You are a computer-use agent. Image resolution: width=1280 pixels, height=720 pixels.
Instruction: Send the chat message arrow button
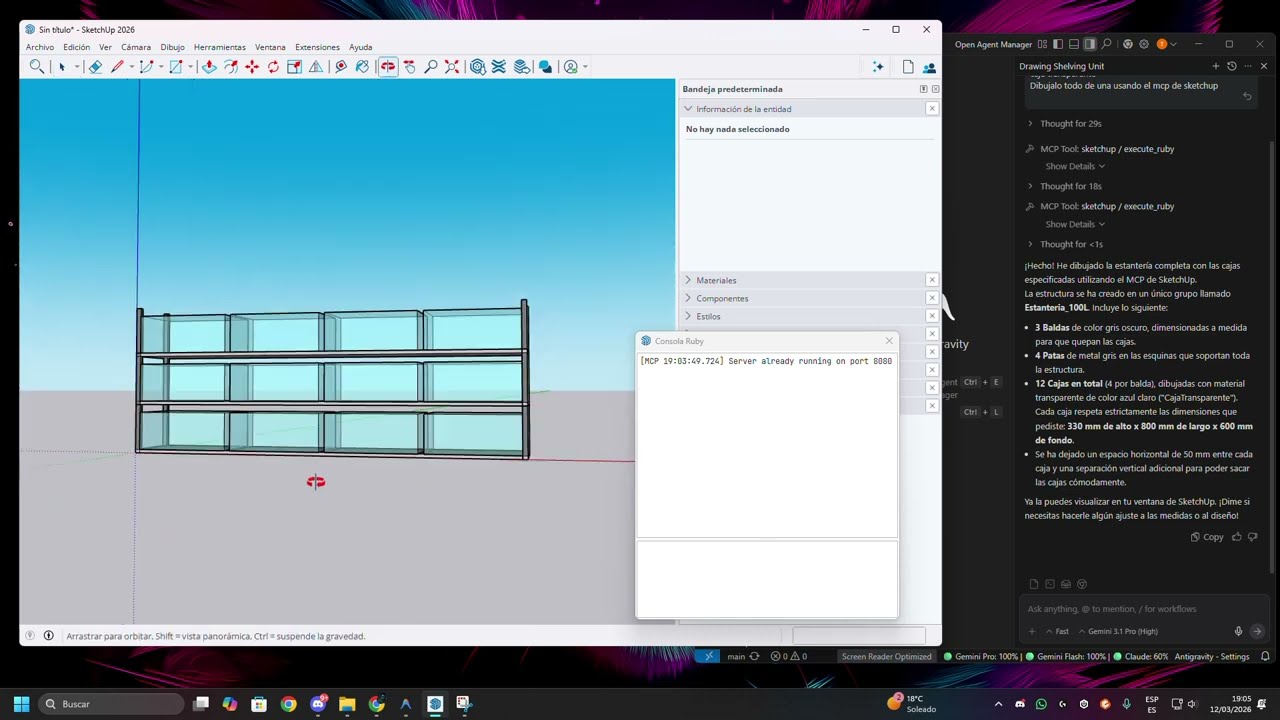(1257, 631)
